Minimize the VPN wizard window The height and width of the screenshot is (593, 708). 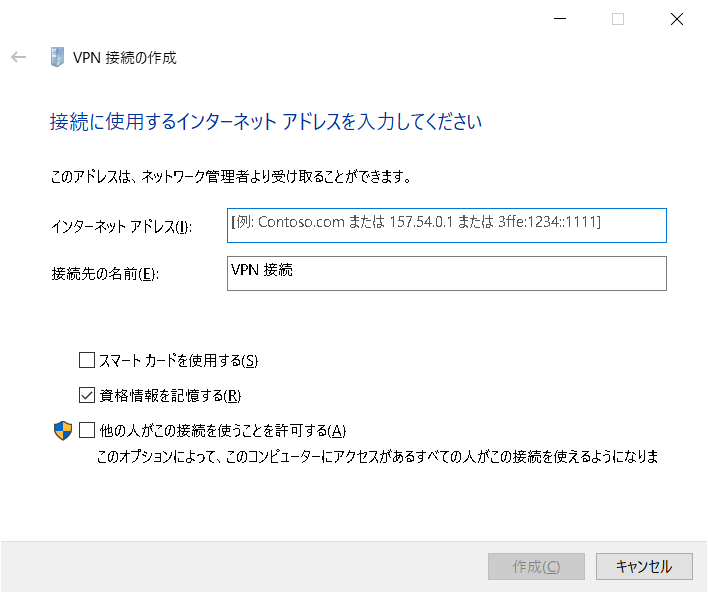pos(560,19)
